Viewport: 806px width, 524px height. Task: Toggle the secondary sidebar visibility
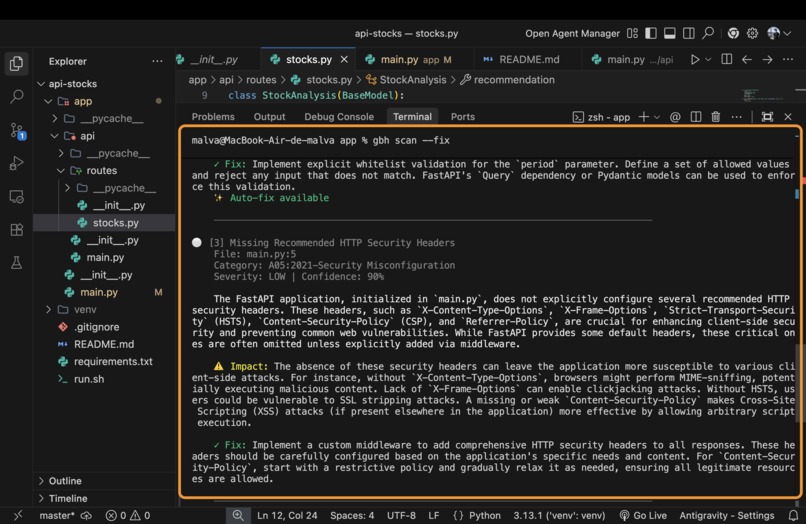pyautogui.click(x=689, y=33)
